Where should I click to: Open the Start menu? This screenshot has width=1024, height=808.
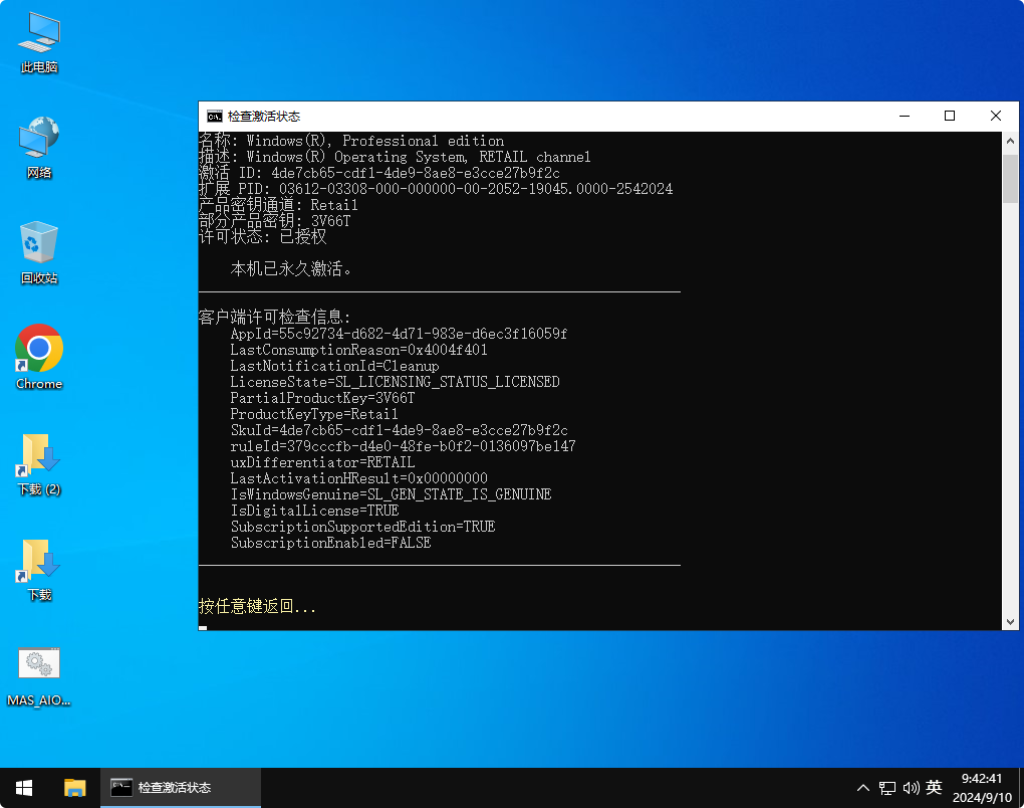click(22, 787)
